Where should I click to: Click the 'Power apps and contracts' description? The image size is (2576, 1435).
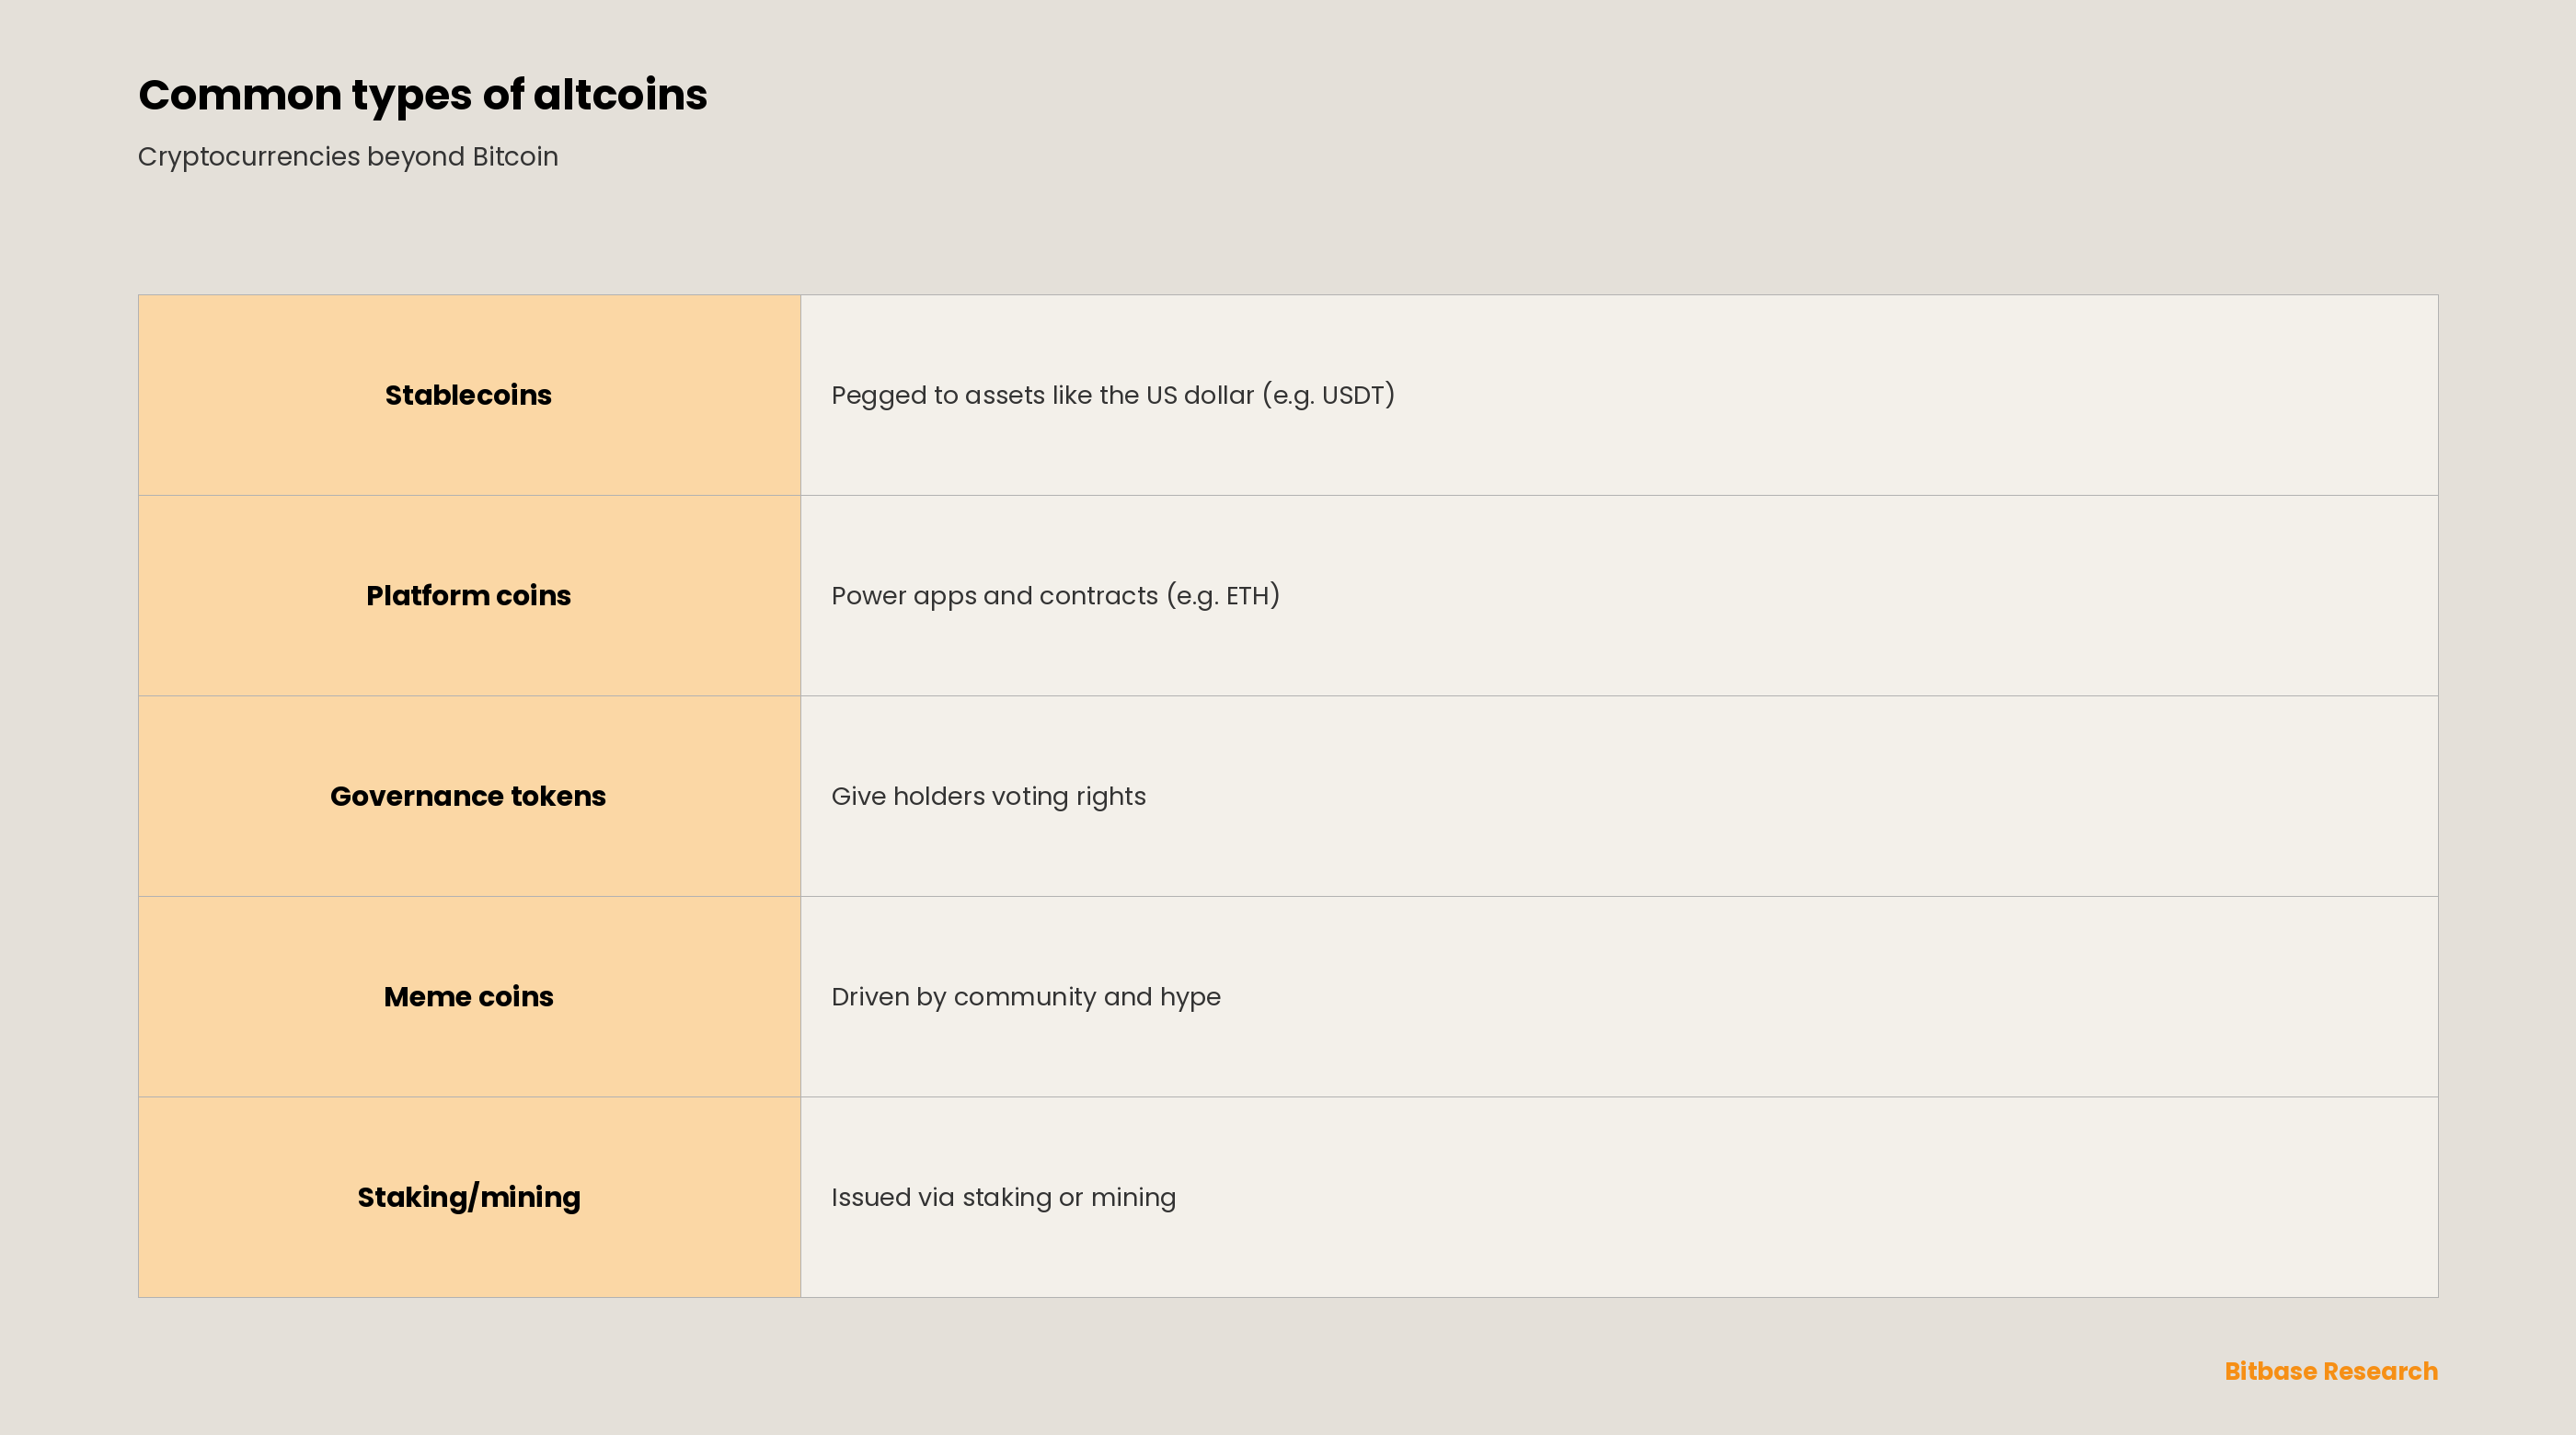point(994,596)
